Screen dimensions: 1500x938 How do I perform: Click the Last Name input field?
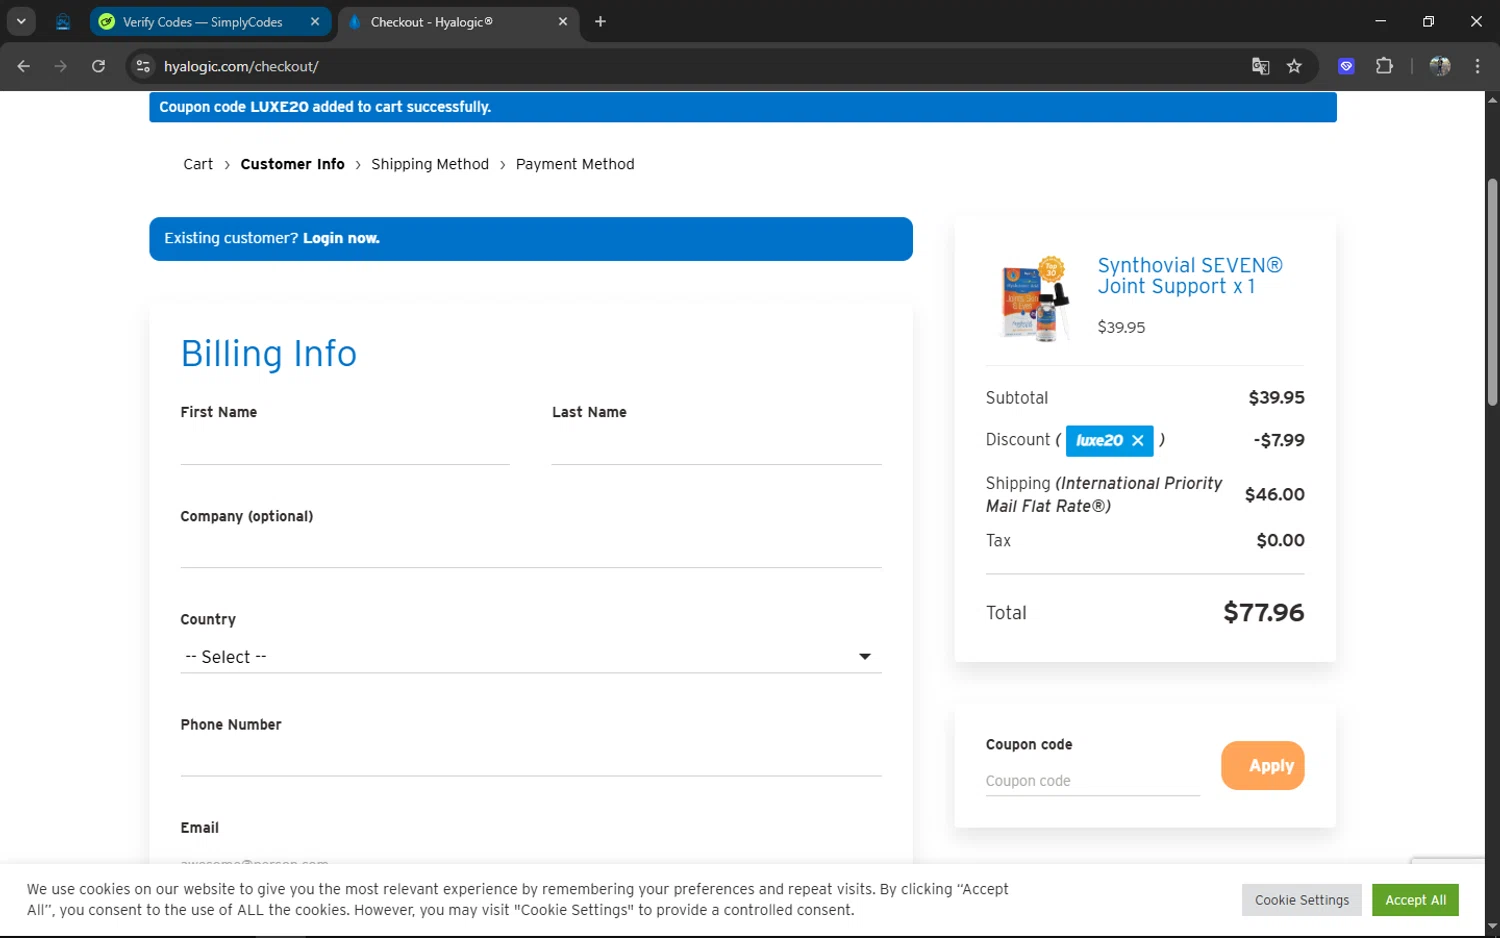click(716, 447)
